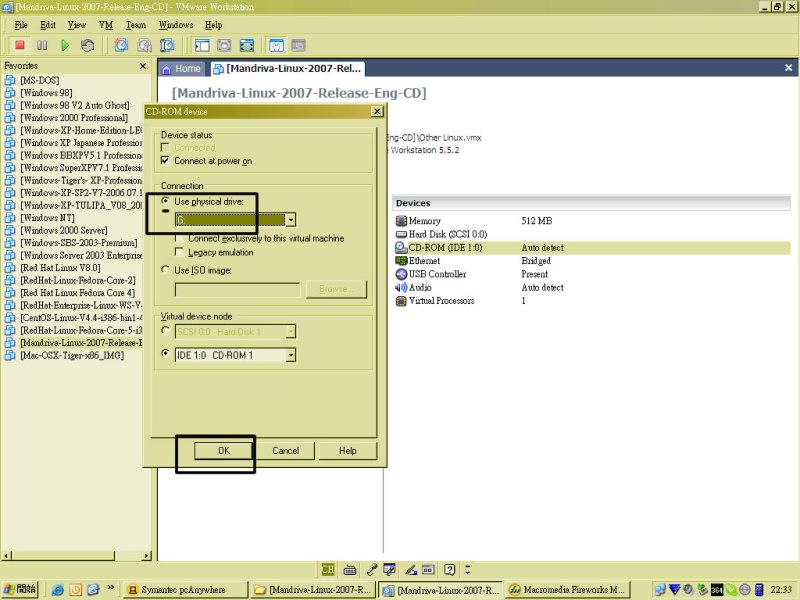800x600 pixels.
Task: Click the Internet Explorer quick launch icon
Action: (58, 590)
